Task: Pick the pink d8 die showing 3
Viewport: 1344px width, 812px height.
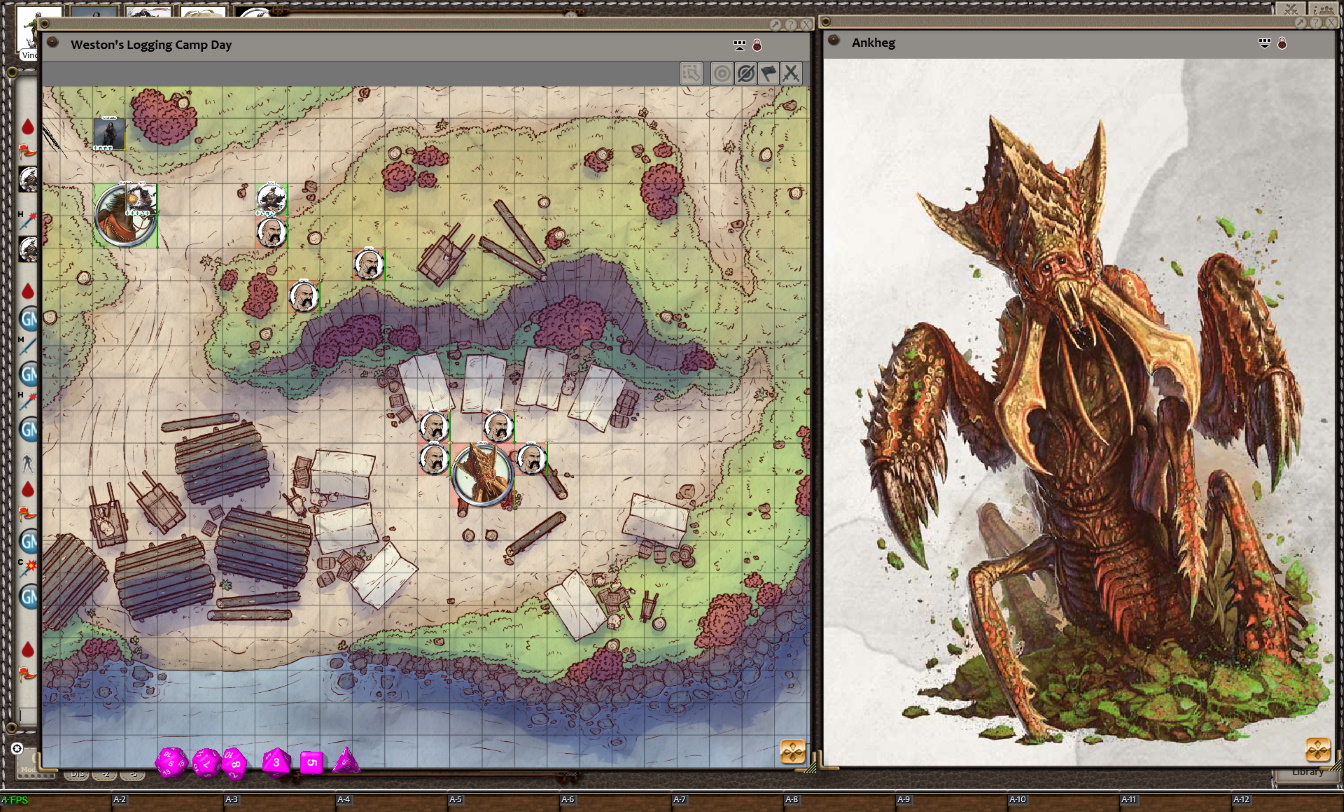Action: click(x=276, y=763)
